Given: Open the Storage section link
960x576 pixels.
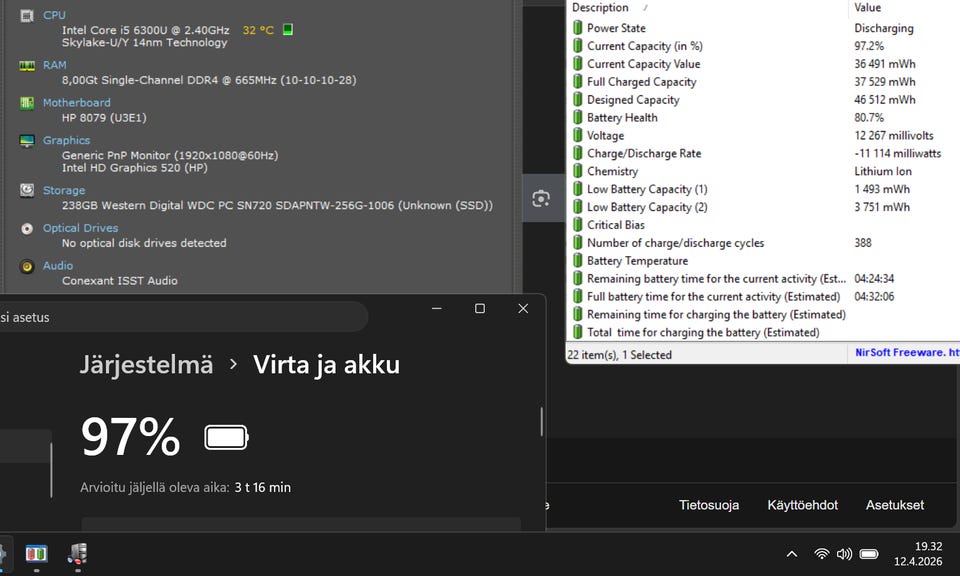Looking at the screenshot, I should point(64,190).
